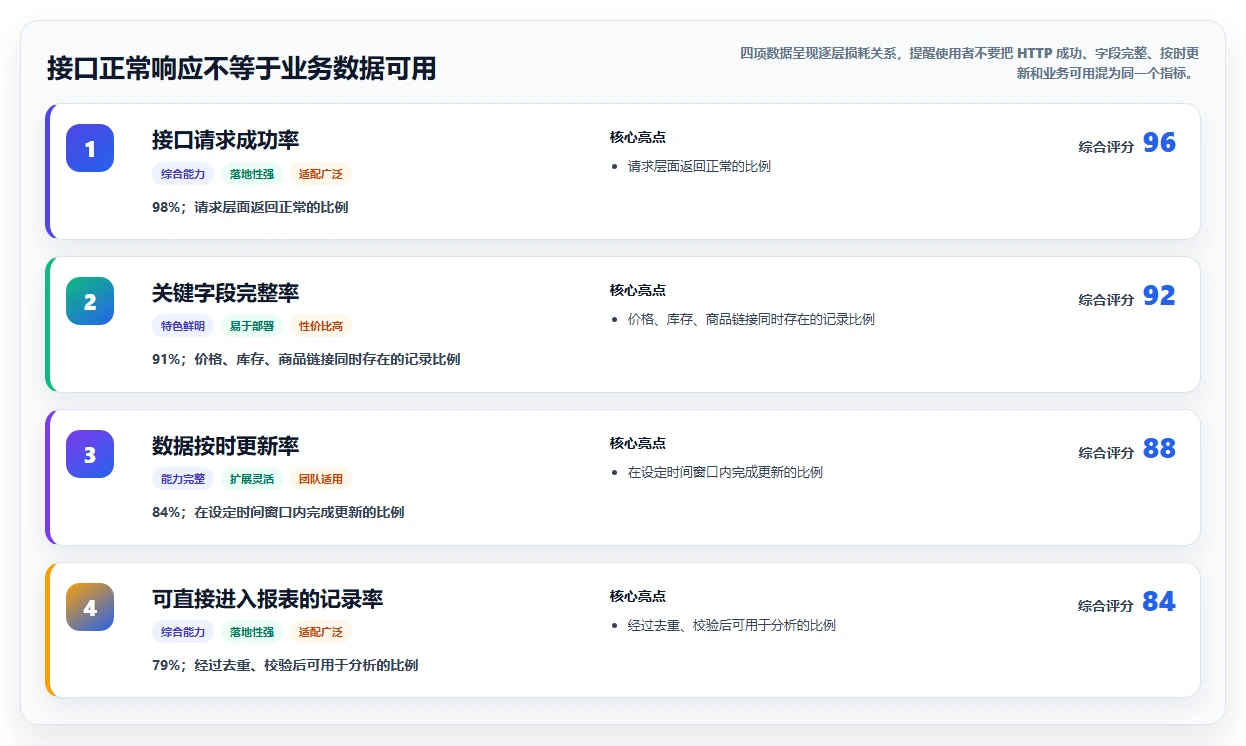1246x746 pixels.
Task: Open the 接口请求成功率 card title
Action: [x=225, y=139]
